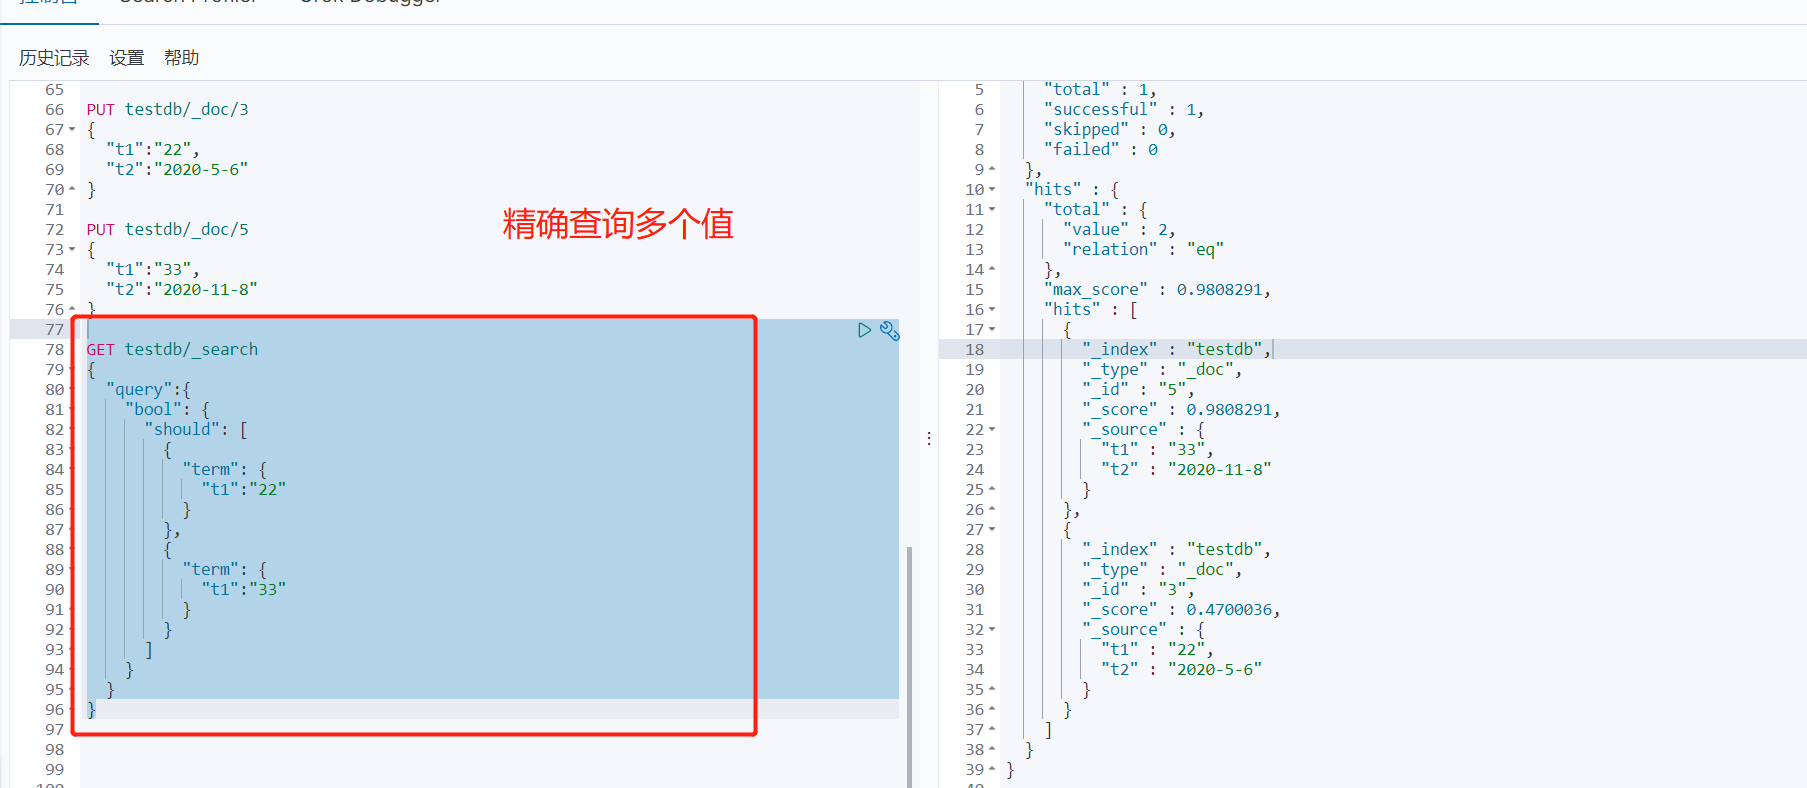
Task: Click response line "t2" : "2020-5-6"
Action: click(x=1182, y=670)
